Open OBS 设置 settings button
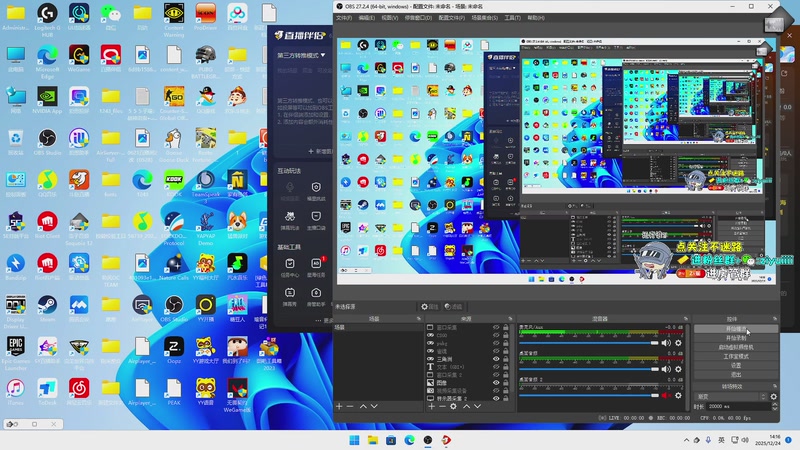 [736, 366]
